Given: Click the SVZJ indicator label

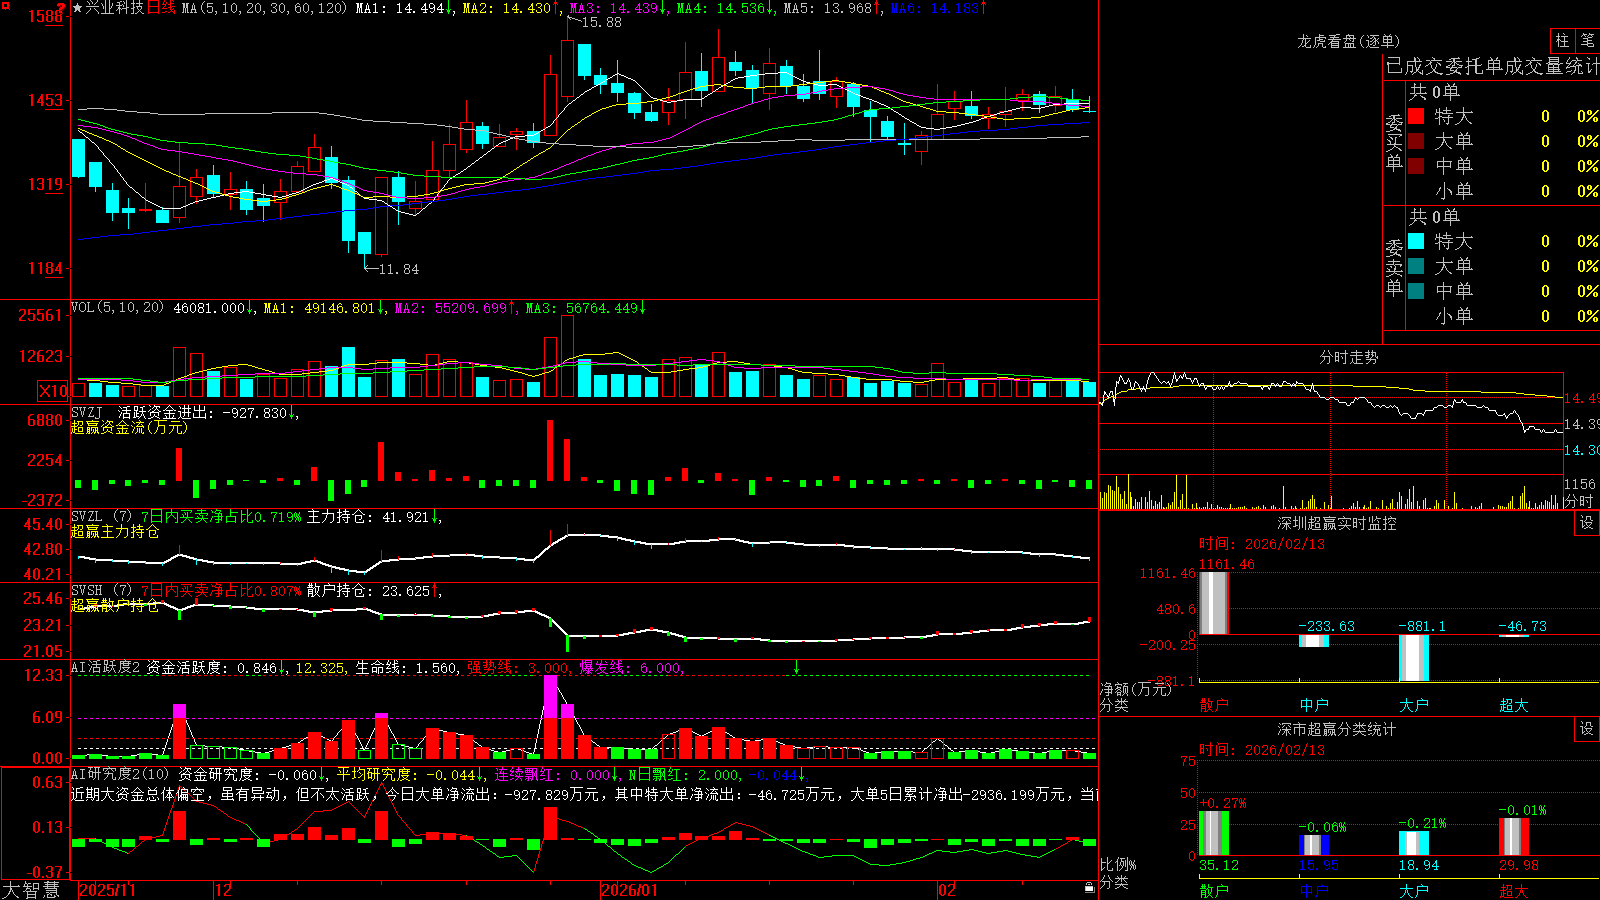Looking at the screenshot, I should [x=87, y=412].
